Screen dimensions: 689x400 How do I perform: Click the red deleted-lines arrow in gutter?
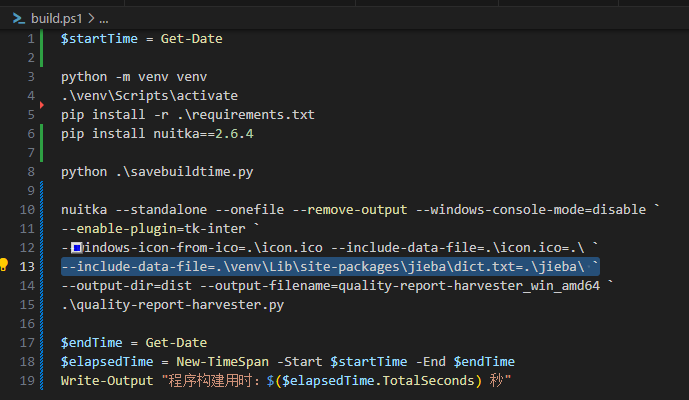tap(41, 104)
